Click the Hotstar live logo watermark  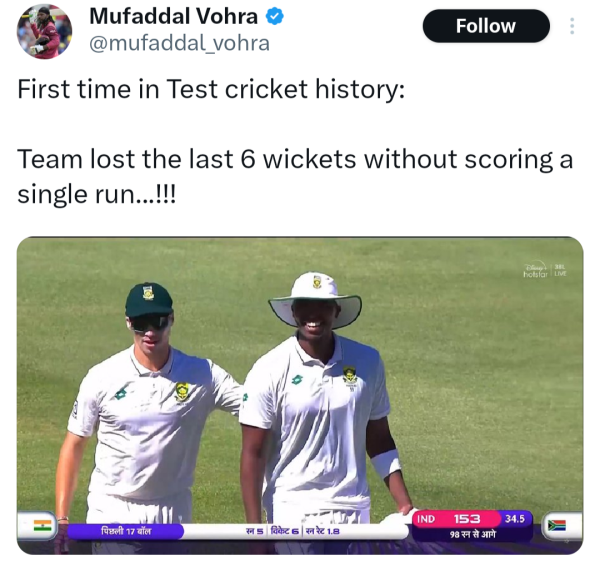click(545, 272)
